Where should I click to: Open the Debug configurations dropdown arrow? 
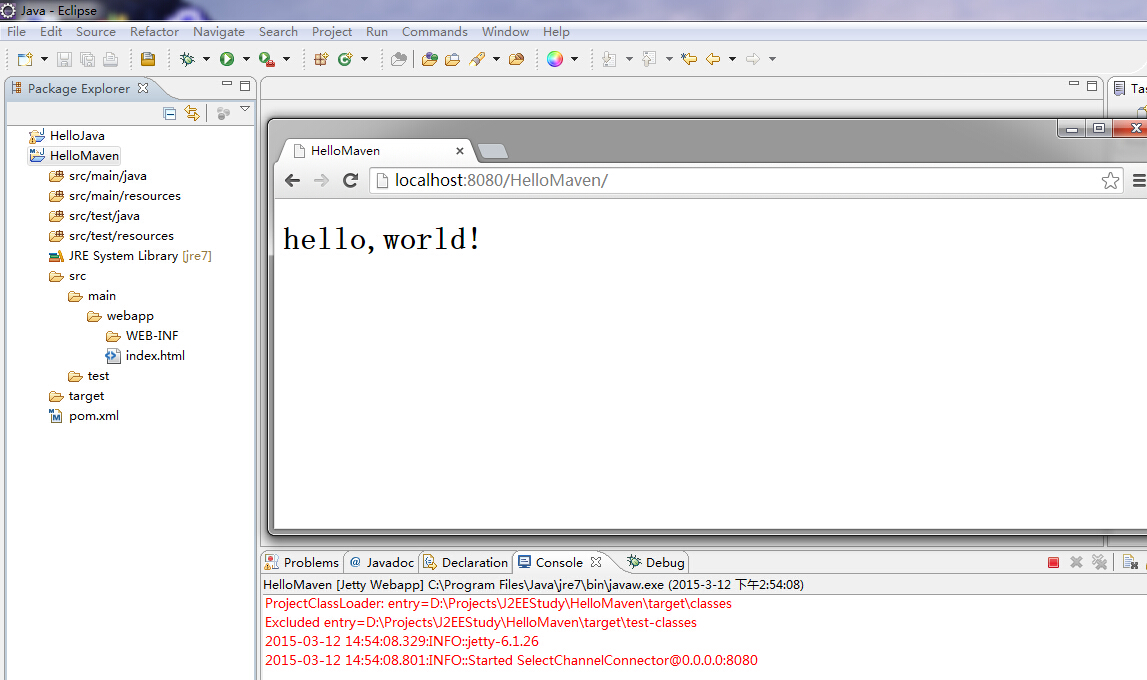click(x=206, y=59)
